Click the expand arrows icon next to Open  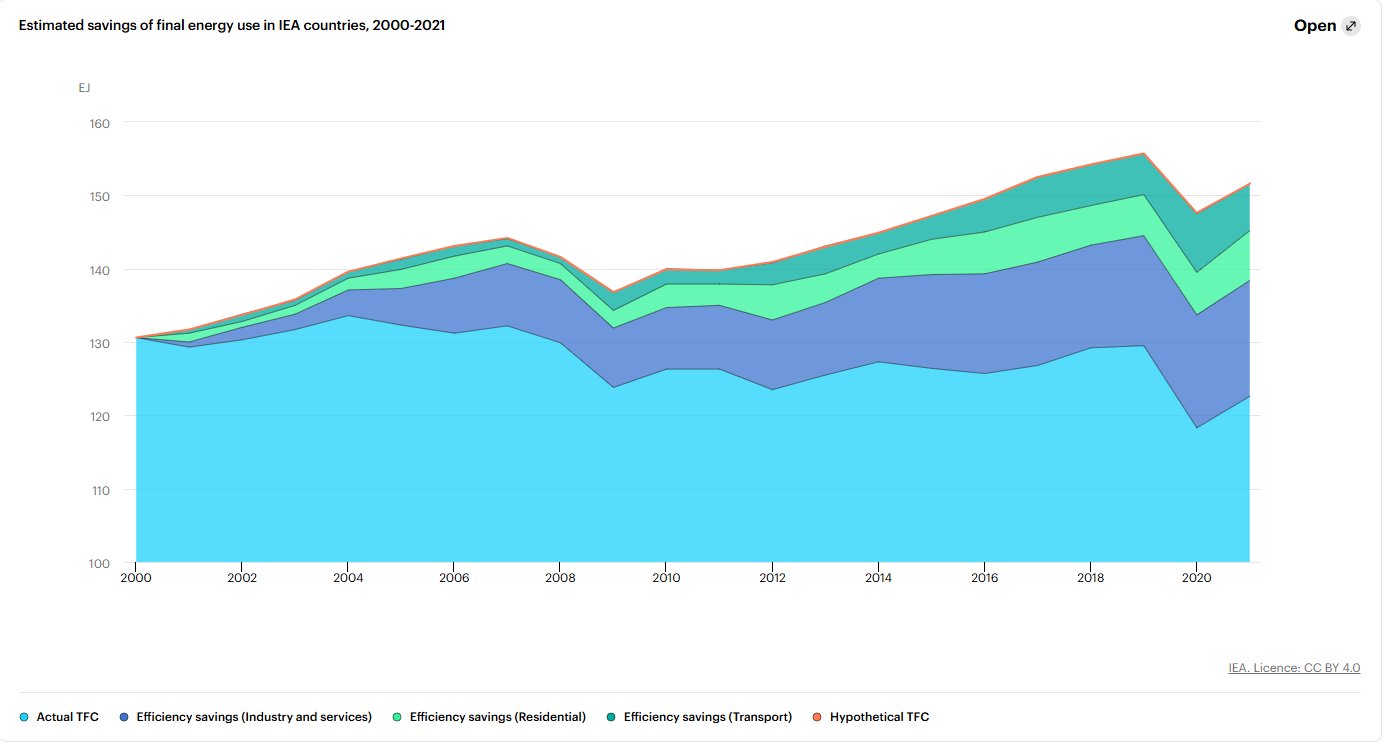1351,26
